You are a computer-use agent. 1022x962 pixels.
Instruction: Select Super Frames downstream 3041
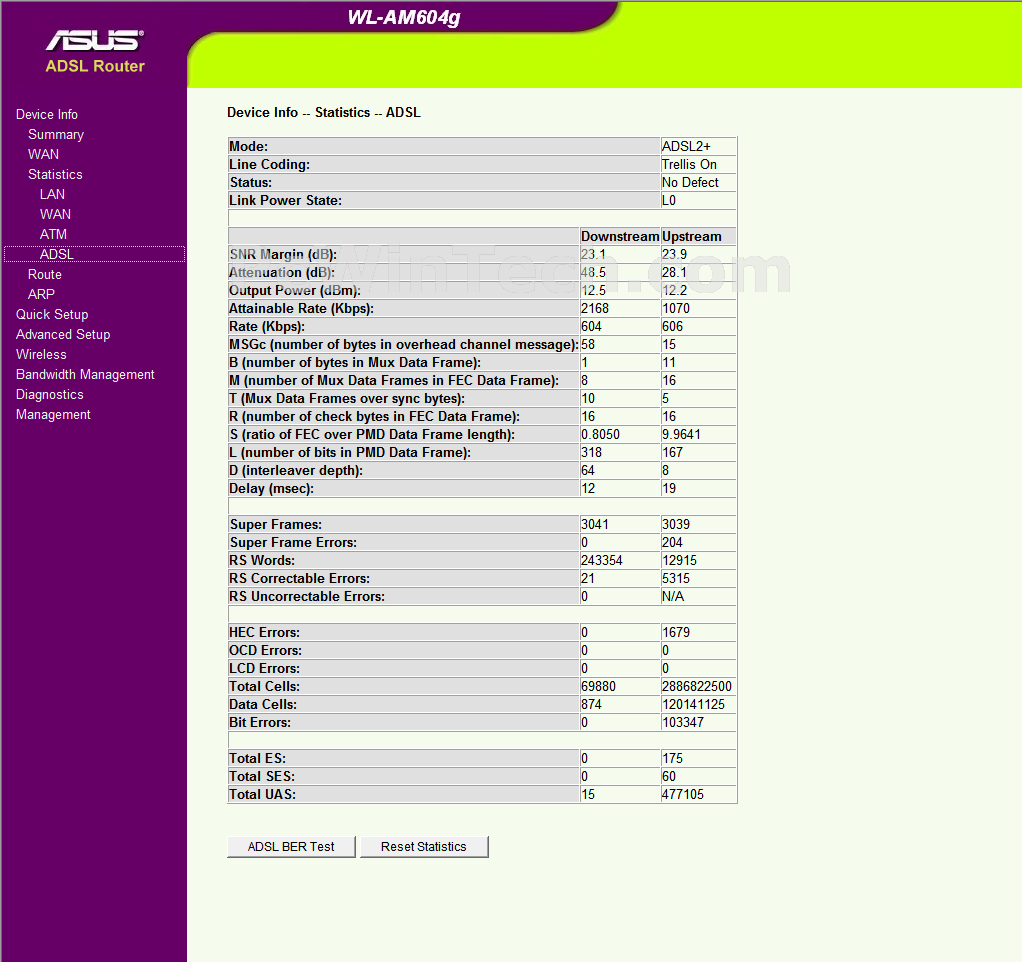tap(594, 525)
